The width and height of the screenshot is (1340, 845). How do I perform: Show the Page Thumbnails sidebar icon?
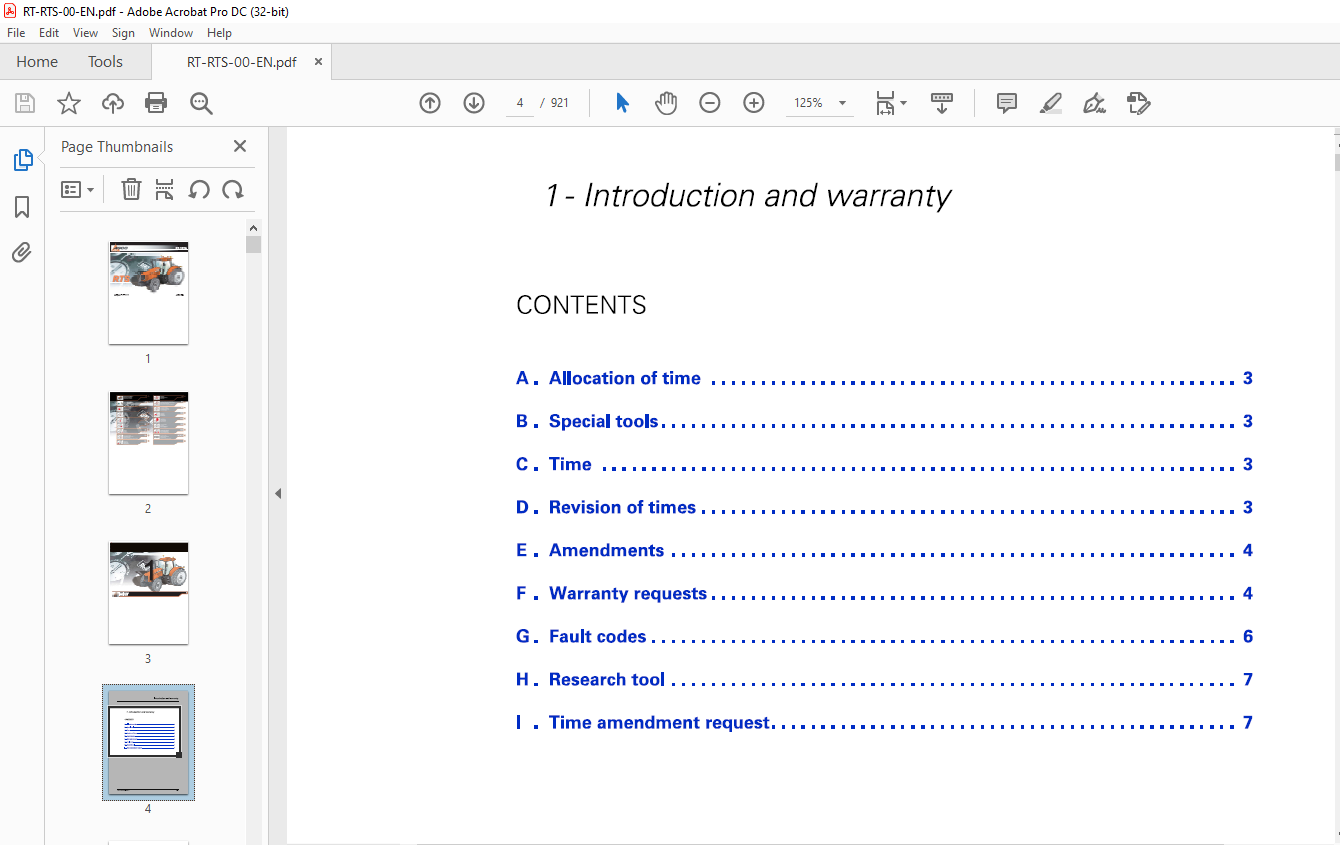(x=22, y=160)
